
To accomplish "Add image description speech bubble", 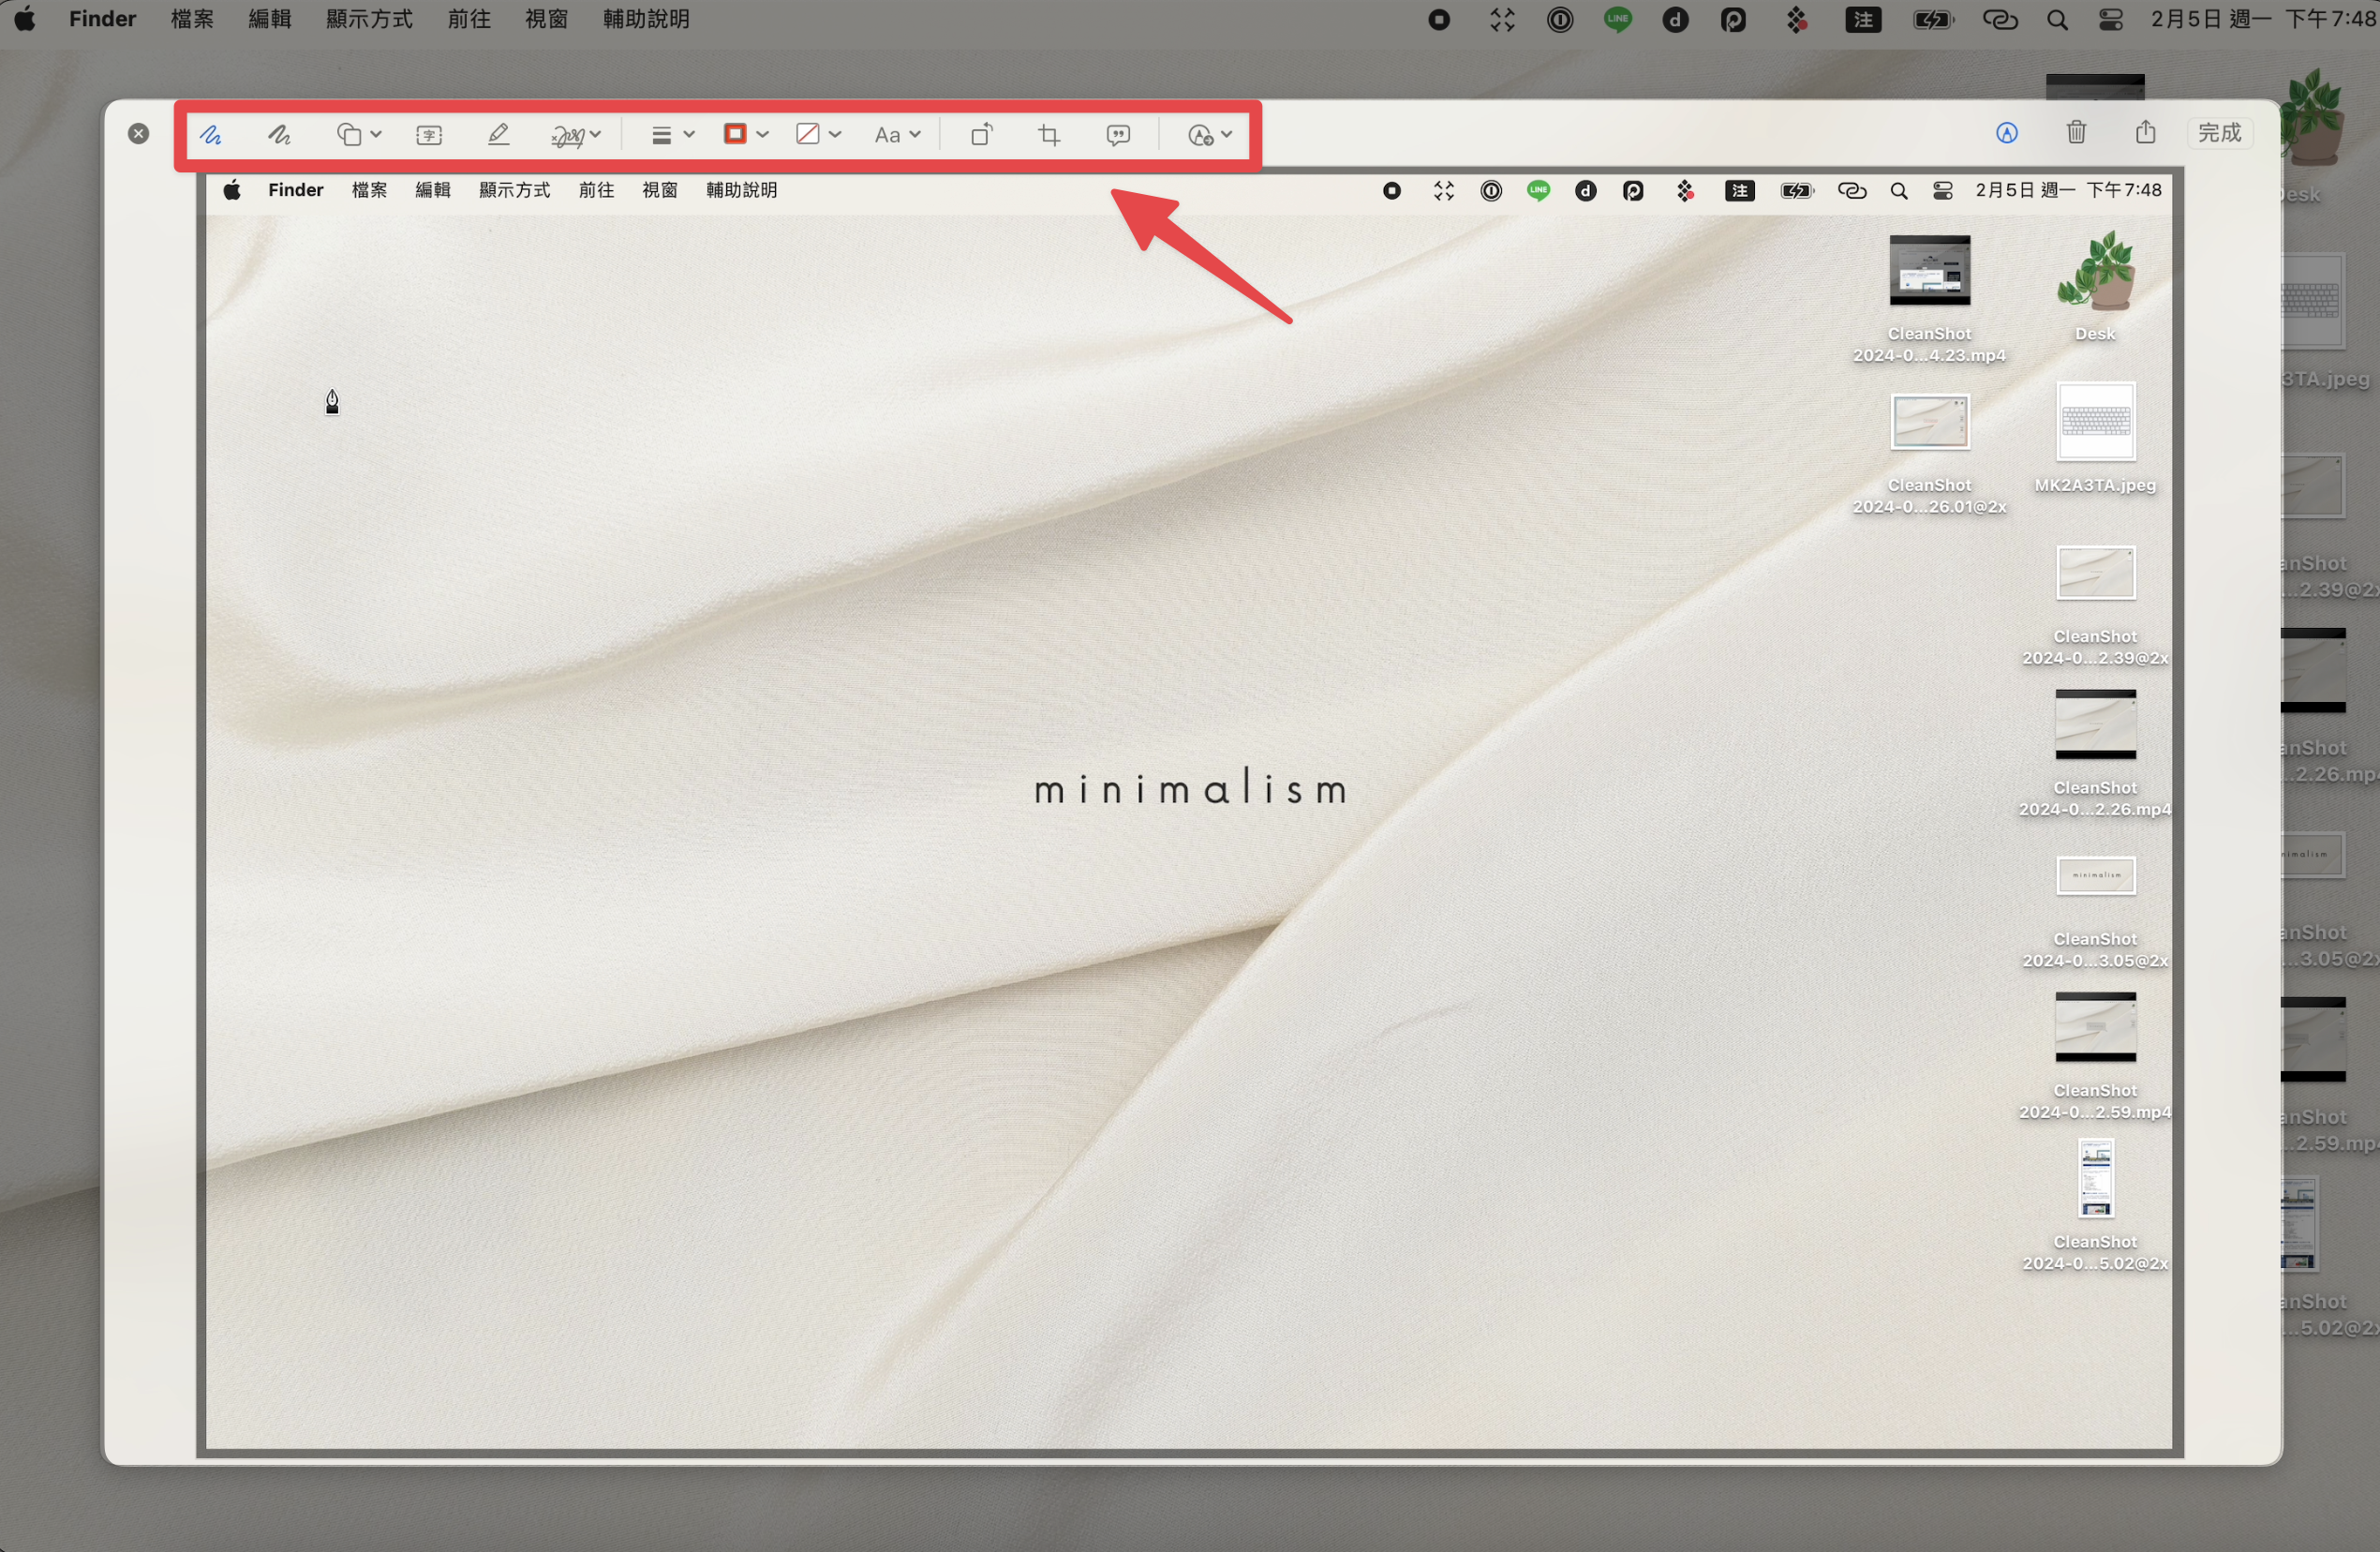I will click(x=1118, y=135).
